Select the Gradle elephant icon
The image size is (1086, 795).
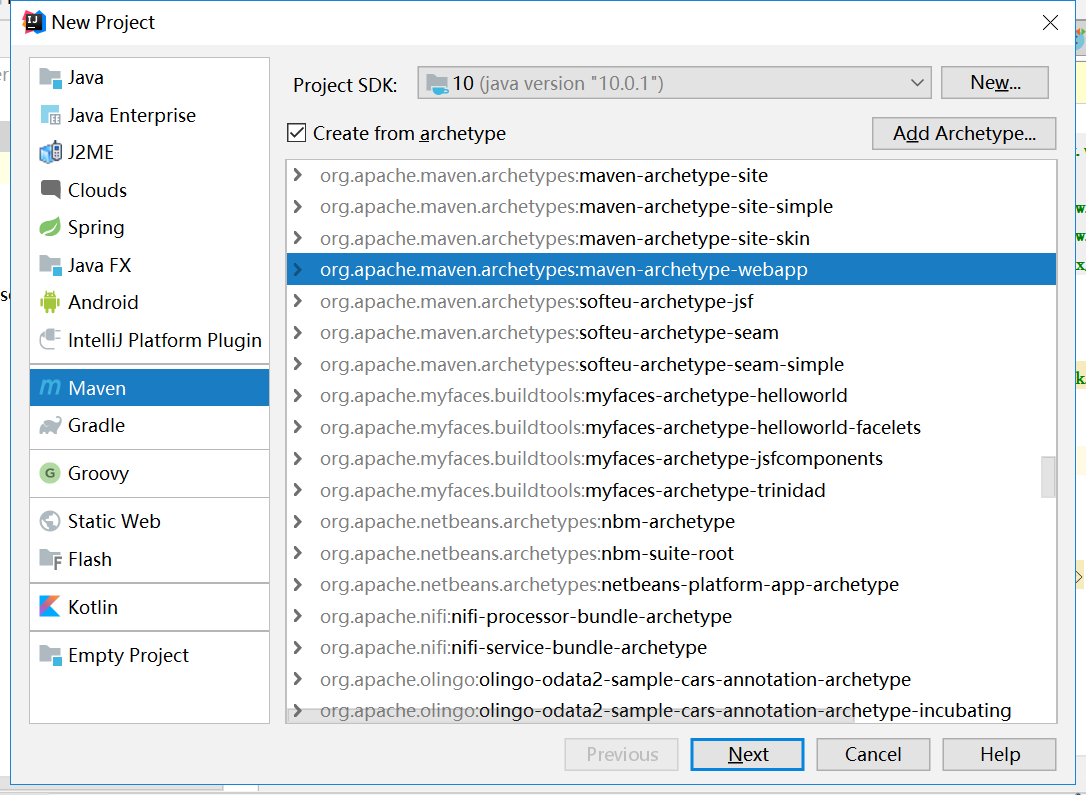[x=50, y=426]
